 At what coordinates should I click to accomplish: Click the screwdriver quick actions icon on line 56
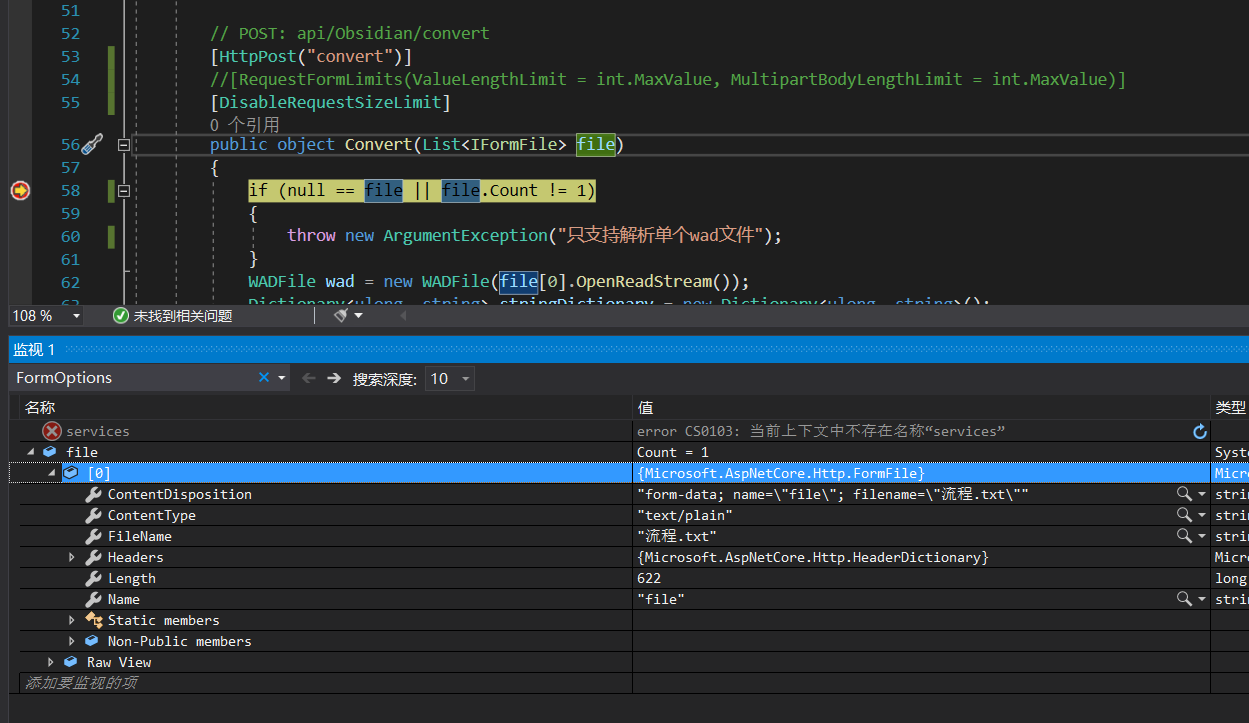click(x=92, y=145)
